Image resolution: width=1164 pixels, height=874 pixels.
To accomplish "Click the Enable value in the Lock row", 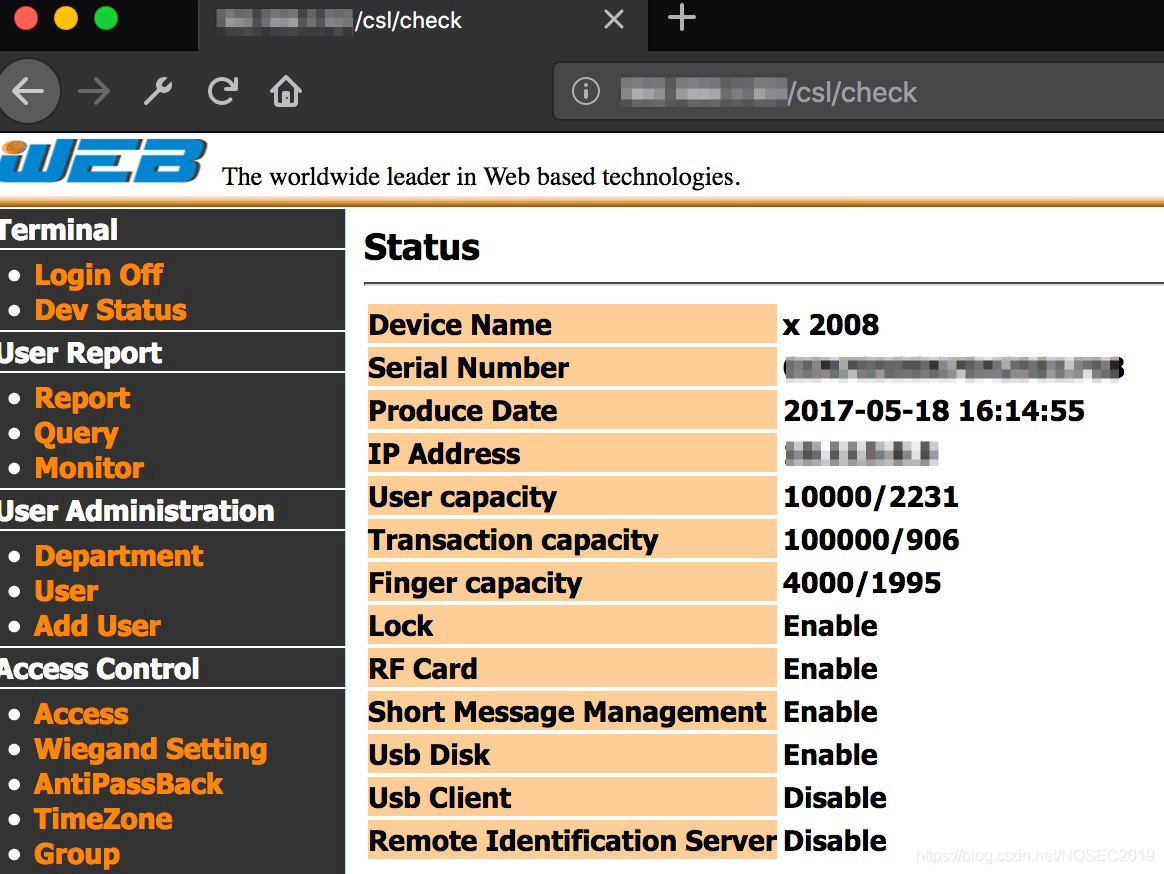I will pos(831,626).
